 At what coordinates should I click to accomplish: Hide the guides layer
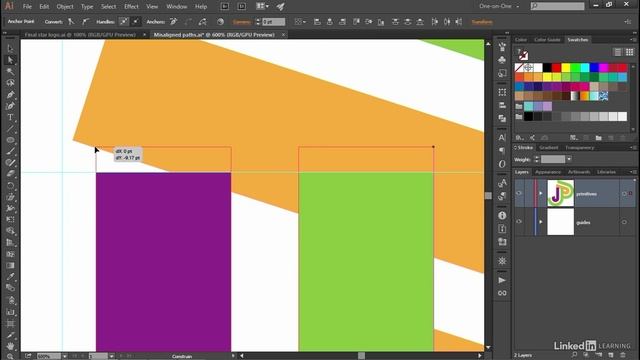pos(519,222)
